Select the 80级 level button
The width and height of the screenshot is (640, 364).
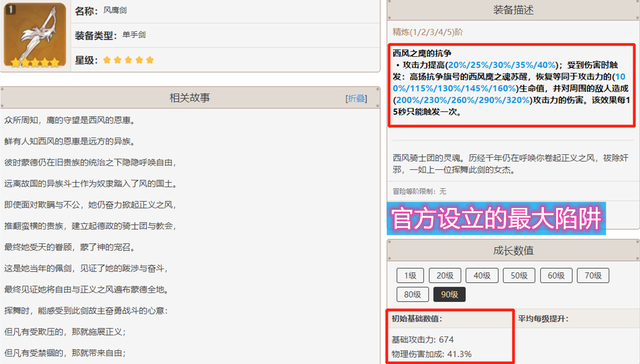[x=413, y=294]
